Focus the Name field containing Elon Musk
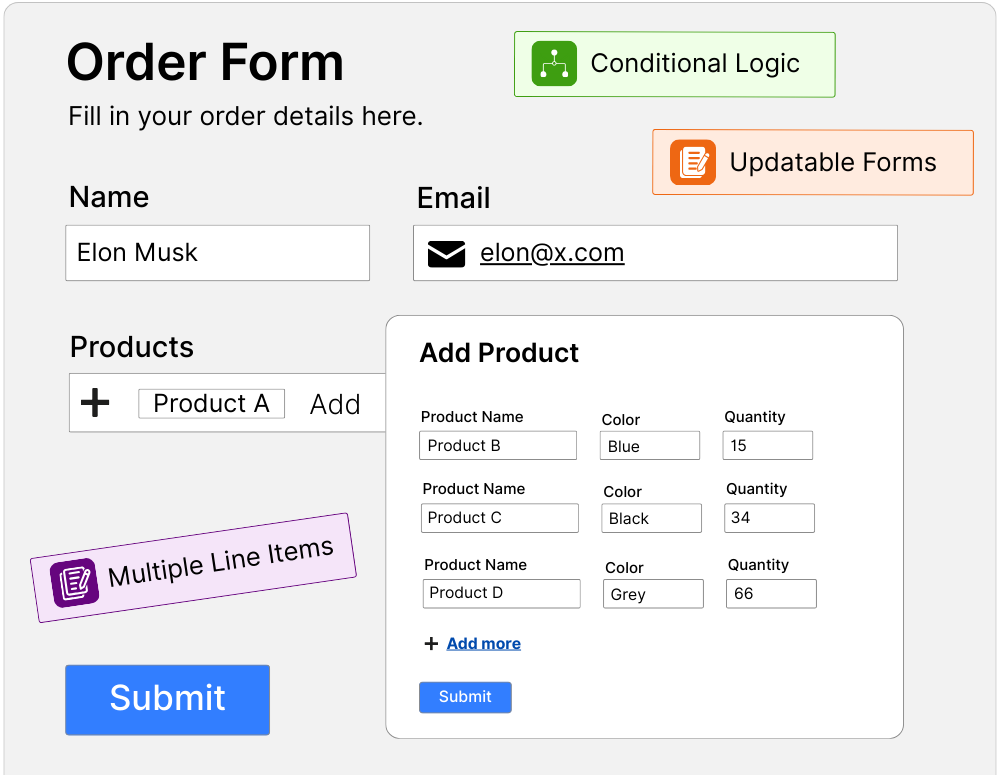1000x775 pixels. (x=217, y=253)
